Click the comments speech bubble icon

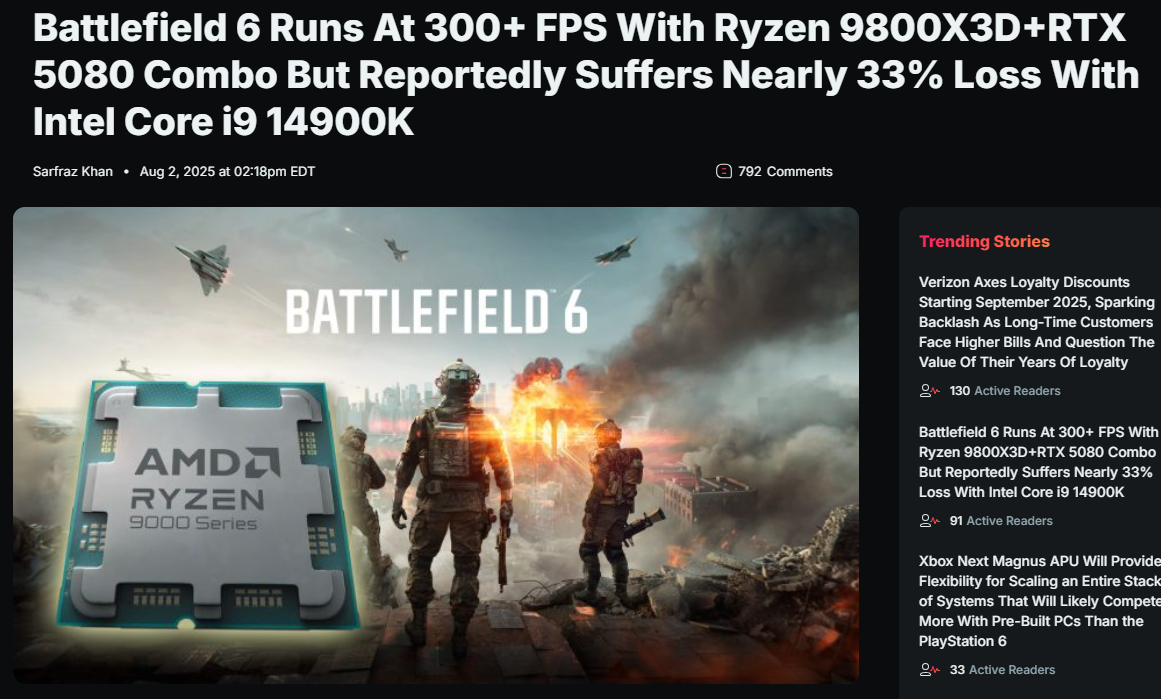723,172
